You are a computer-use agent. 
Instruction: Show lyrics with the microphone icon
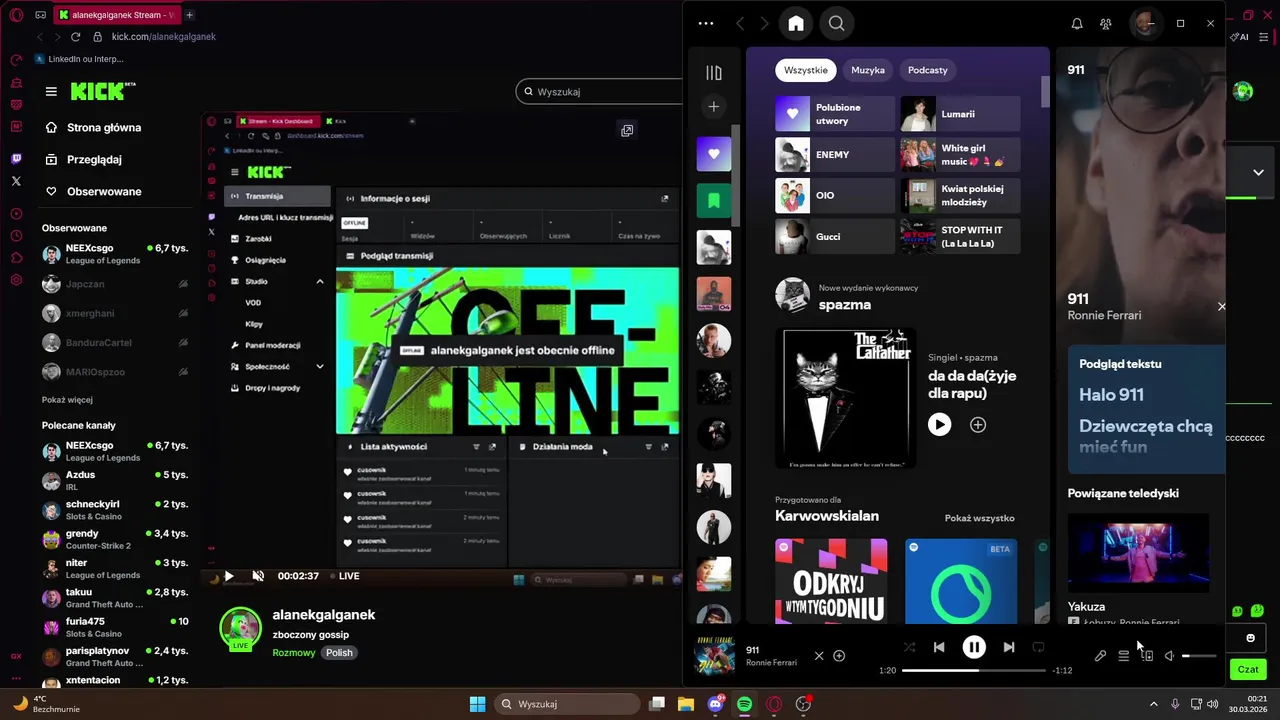point(1100,656)
